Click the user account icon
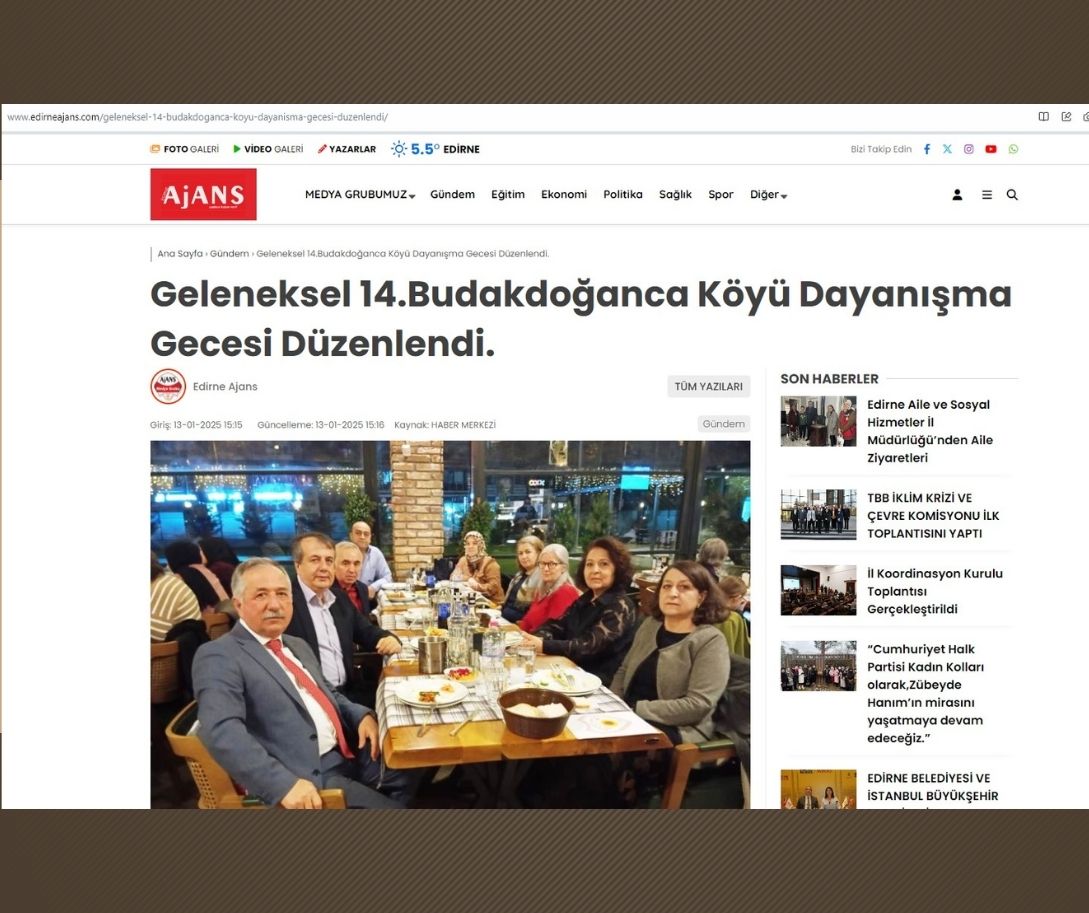 [x=957, y=195]
